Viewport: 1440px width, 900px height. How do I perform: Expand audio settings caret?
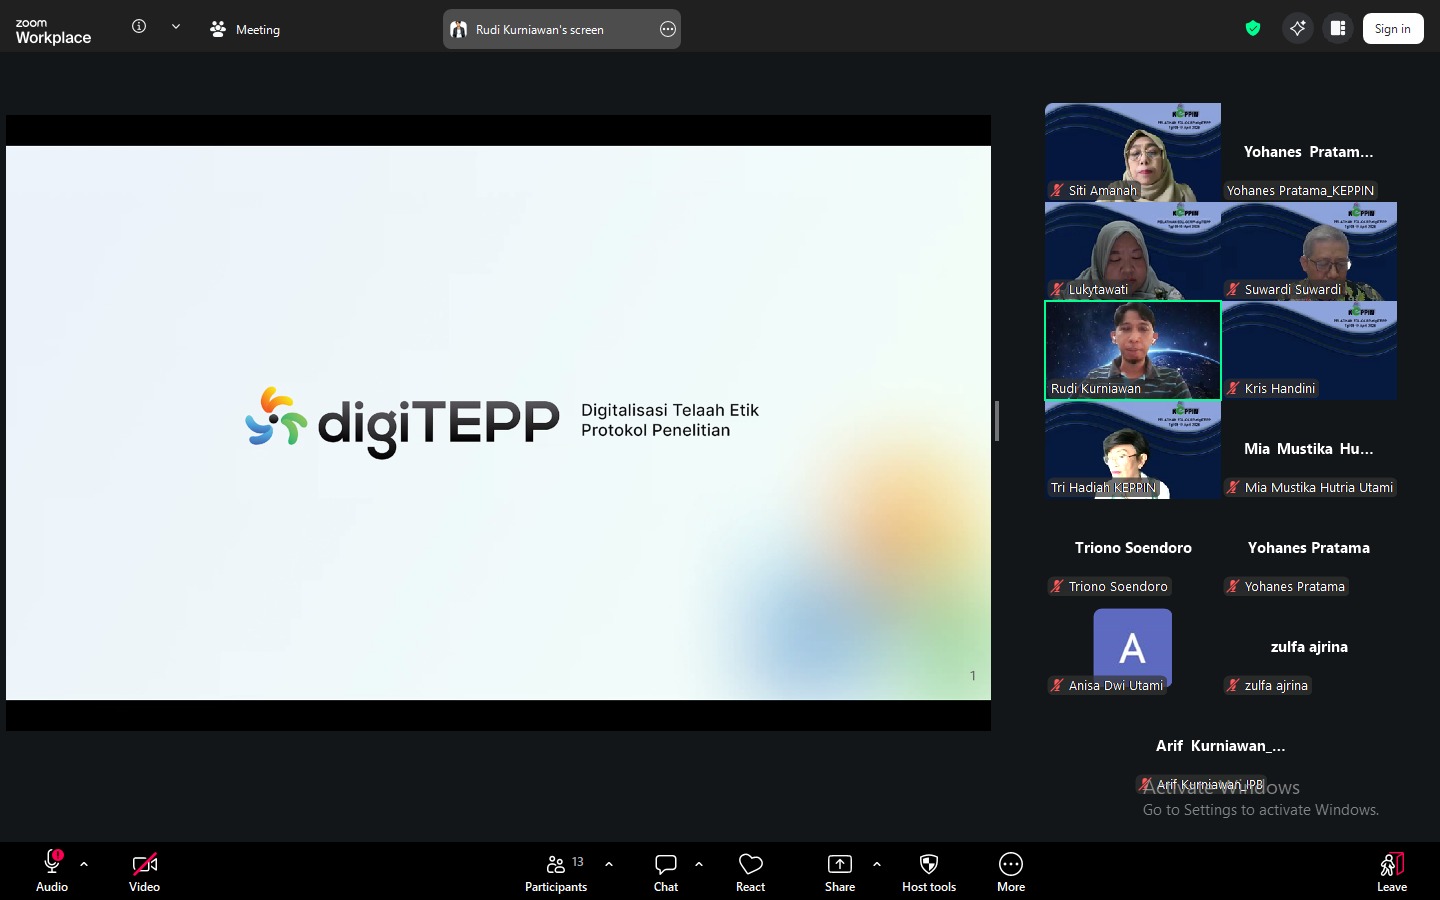pyautogui.click(x=84, y=864)
